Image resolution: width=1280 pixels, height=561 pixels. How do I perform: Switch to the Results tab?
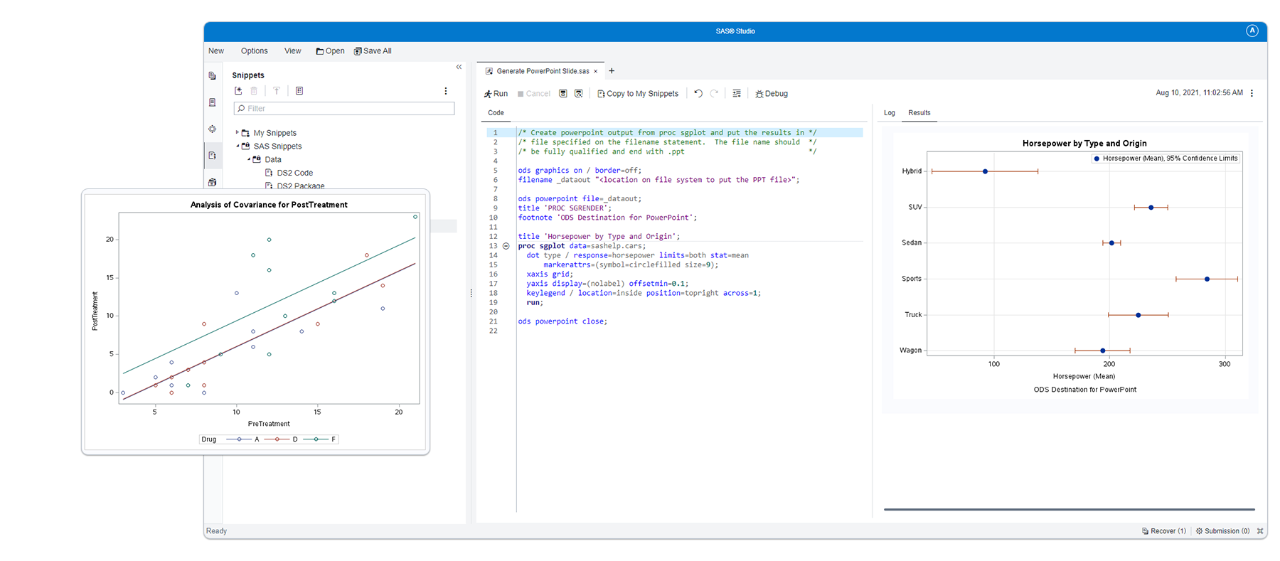click(919, 113)
